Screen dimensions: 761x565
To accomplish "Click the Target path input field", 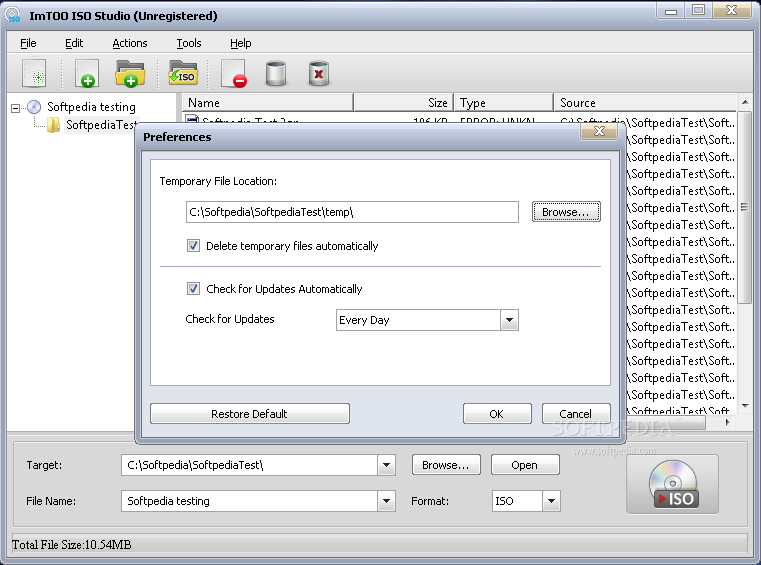I will point(249,465).
